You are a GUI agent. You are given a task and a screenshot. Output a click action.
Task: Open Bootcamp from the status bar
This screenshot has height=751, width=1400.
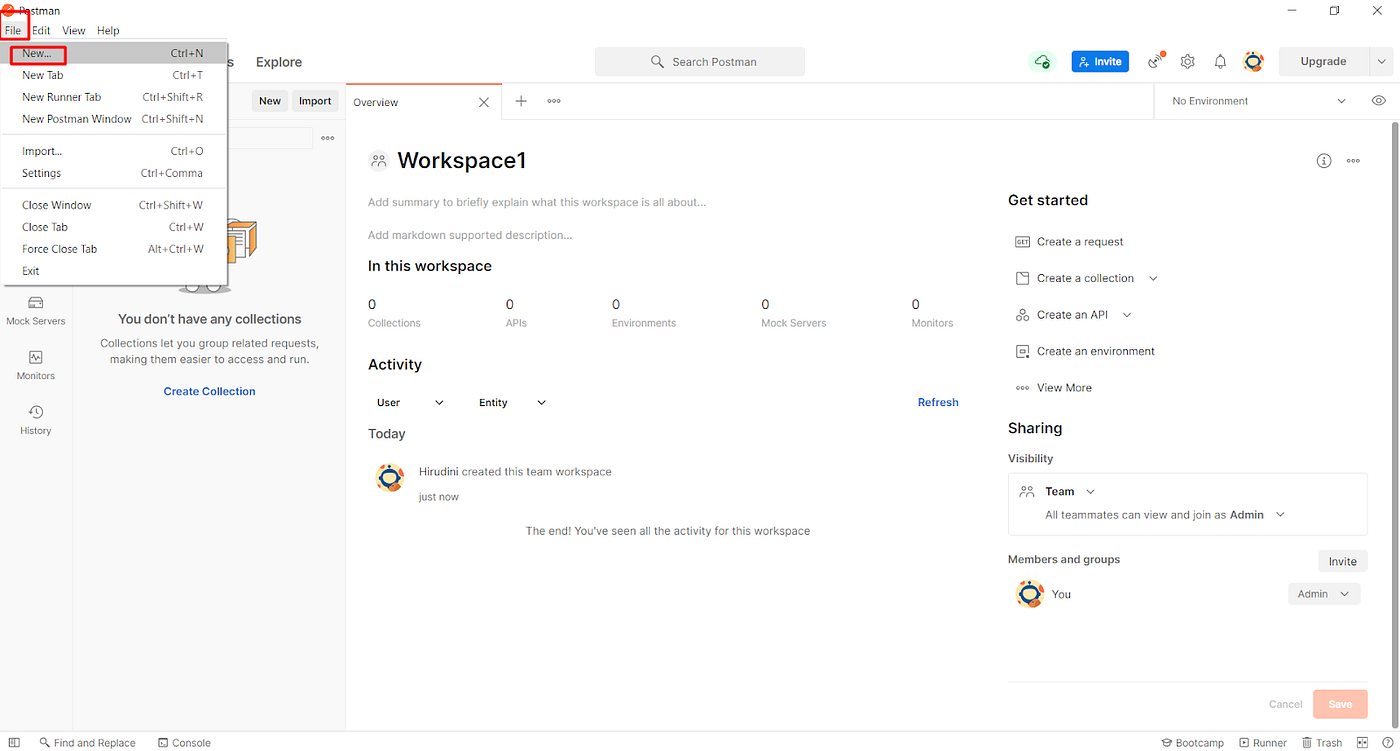[1192, 743]
